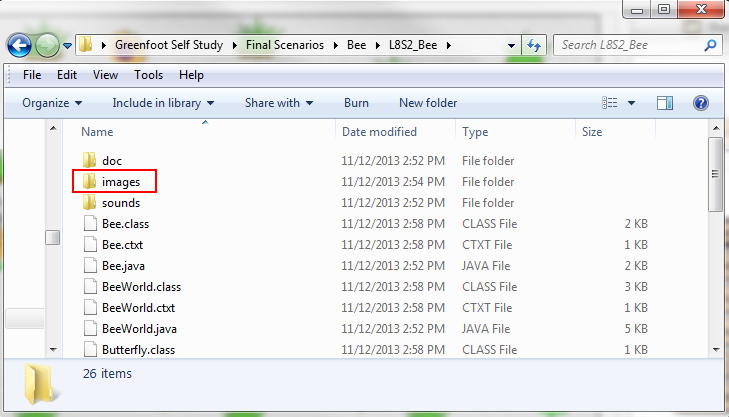Open the Help question mark icon

pyautogui.click(x=700, y=103)
